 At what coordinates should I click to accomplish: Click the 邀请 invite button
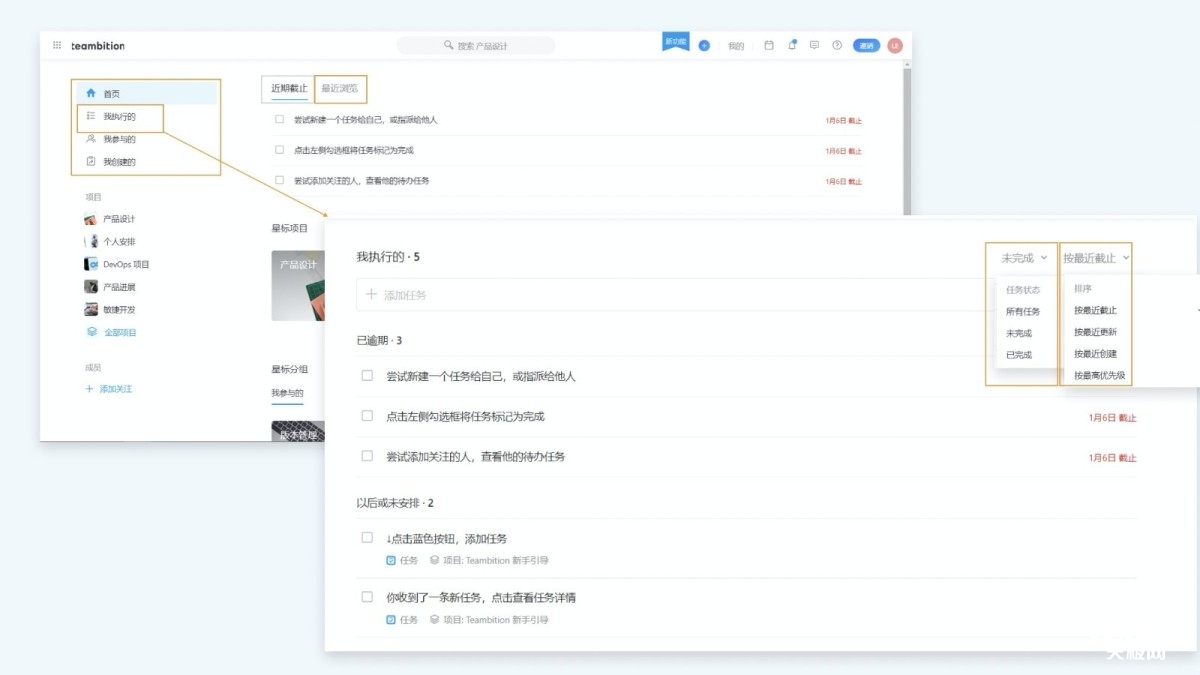866,46
